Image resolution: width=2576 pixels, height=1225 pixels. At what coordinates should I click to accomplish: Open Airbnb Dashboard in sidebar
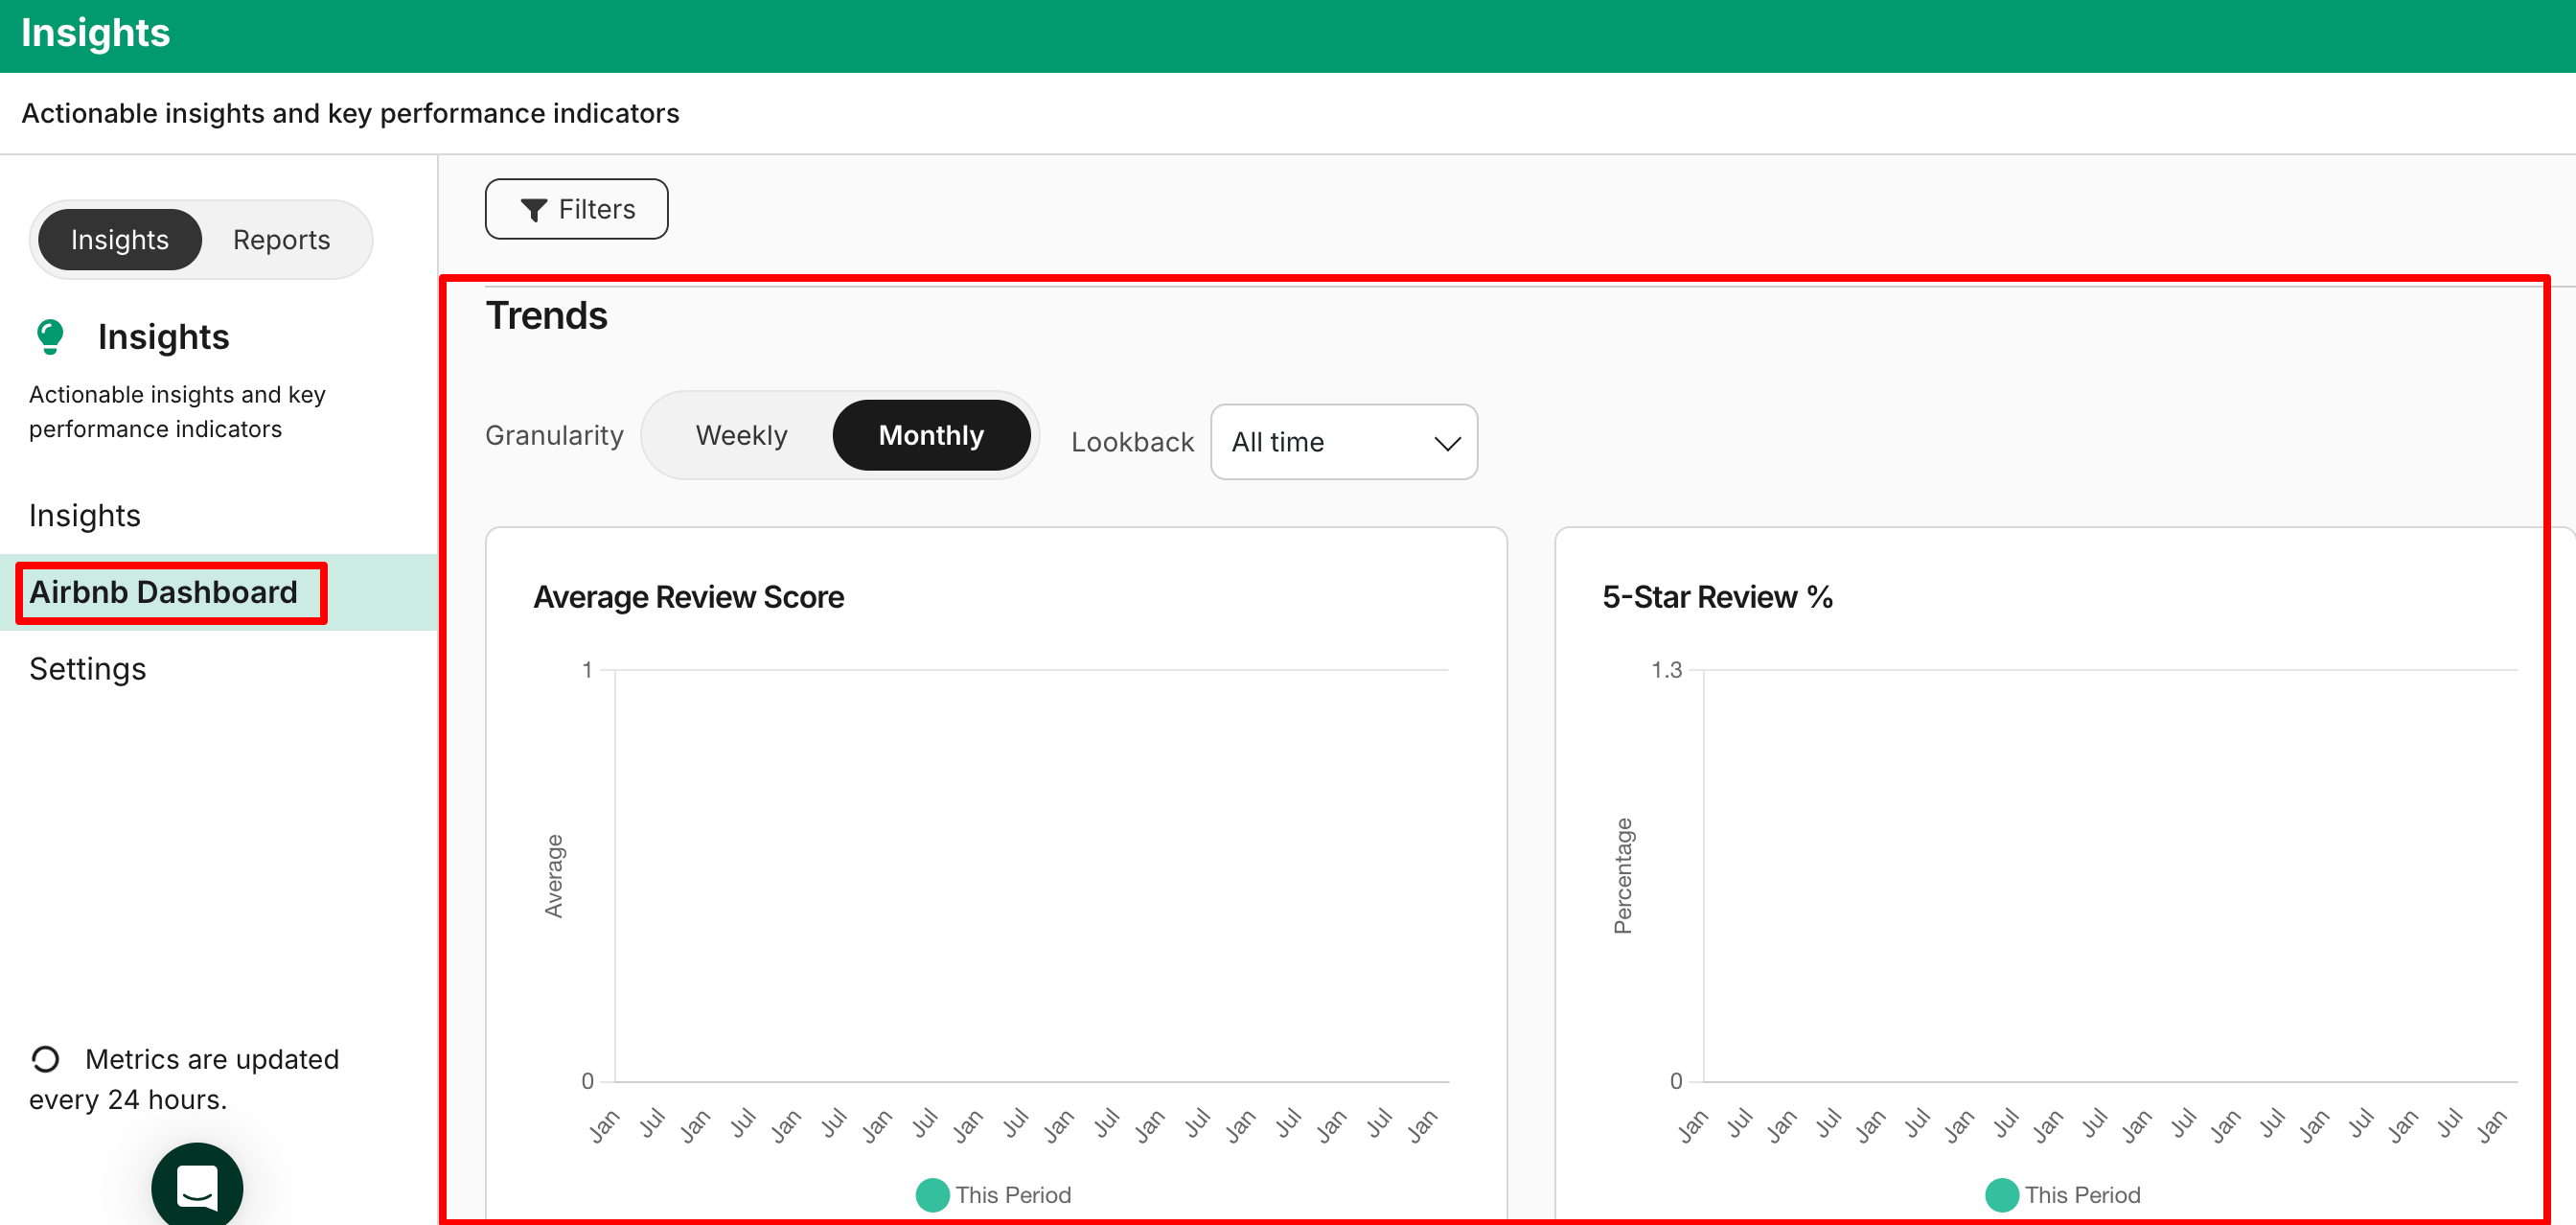pos(163,592)
